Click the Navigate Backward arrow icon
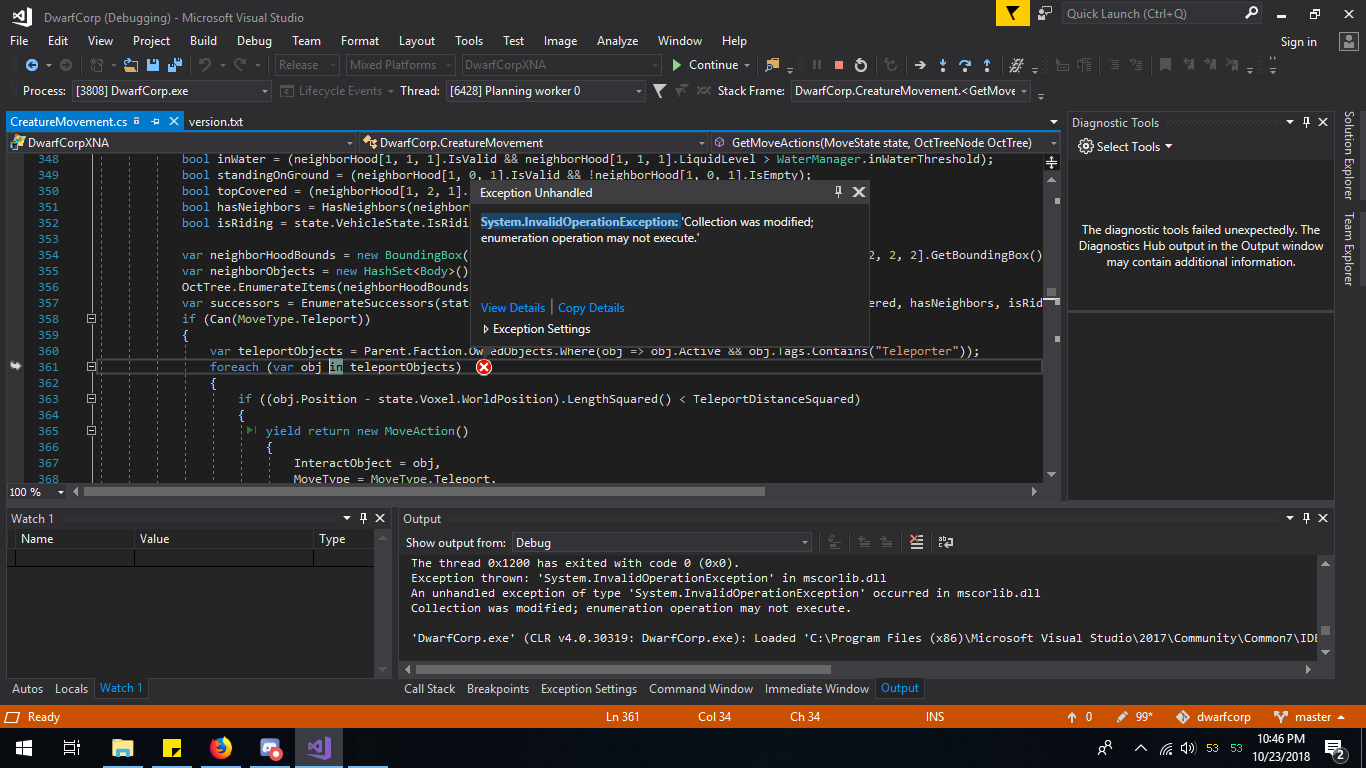The height and width of the screenshot is (768, 1366). coord(31,65)
